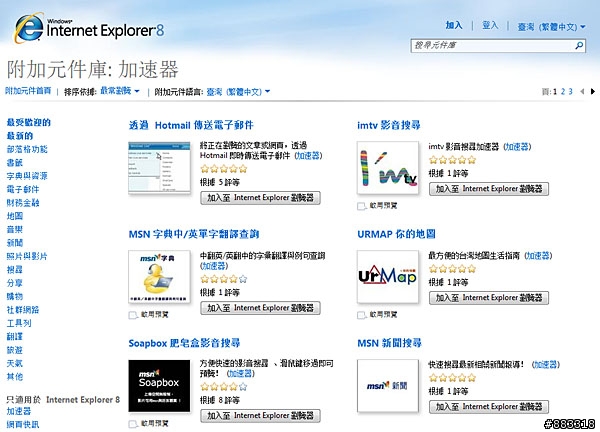Image resolution: width=600 pixels, height=432 pixels.
Task: Open the 附加元件語言 dropdown
Action: click(238, 92)
